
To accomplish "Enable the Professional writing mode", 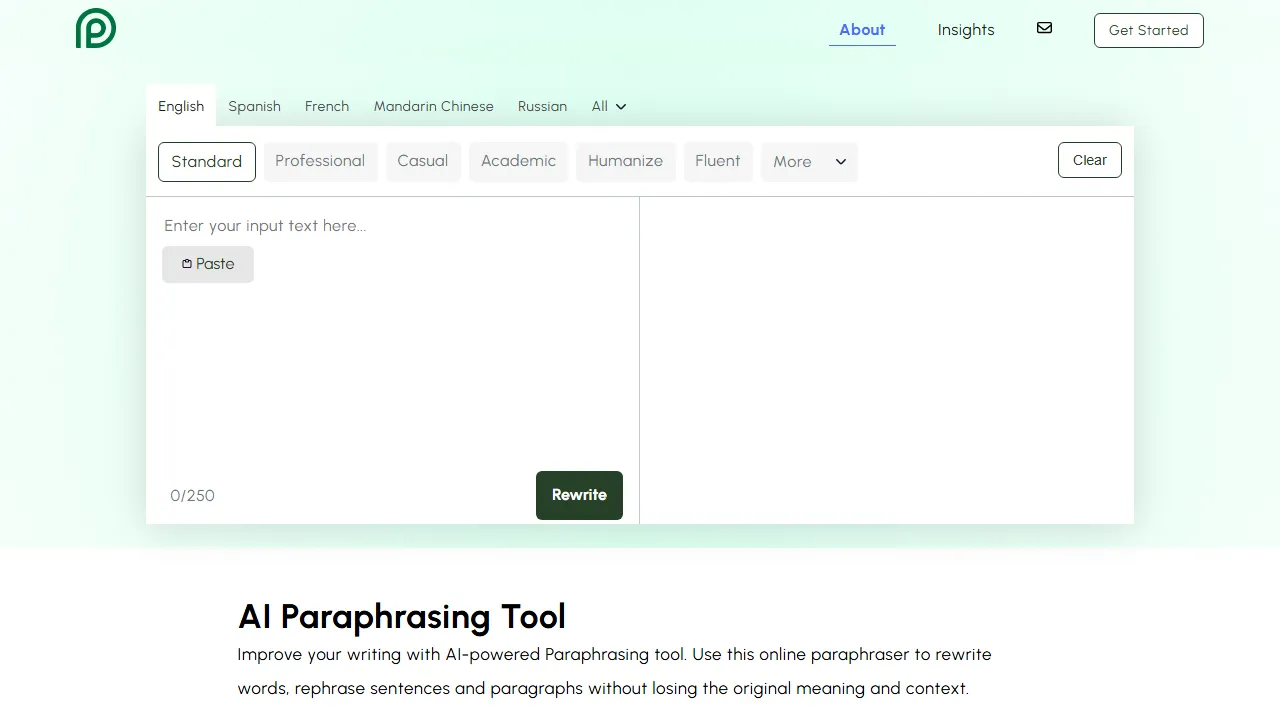I will (320, 161).
